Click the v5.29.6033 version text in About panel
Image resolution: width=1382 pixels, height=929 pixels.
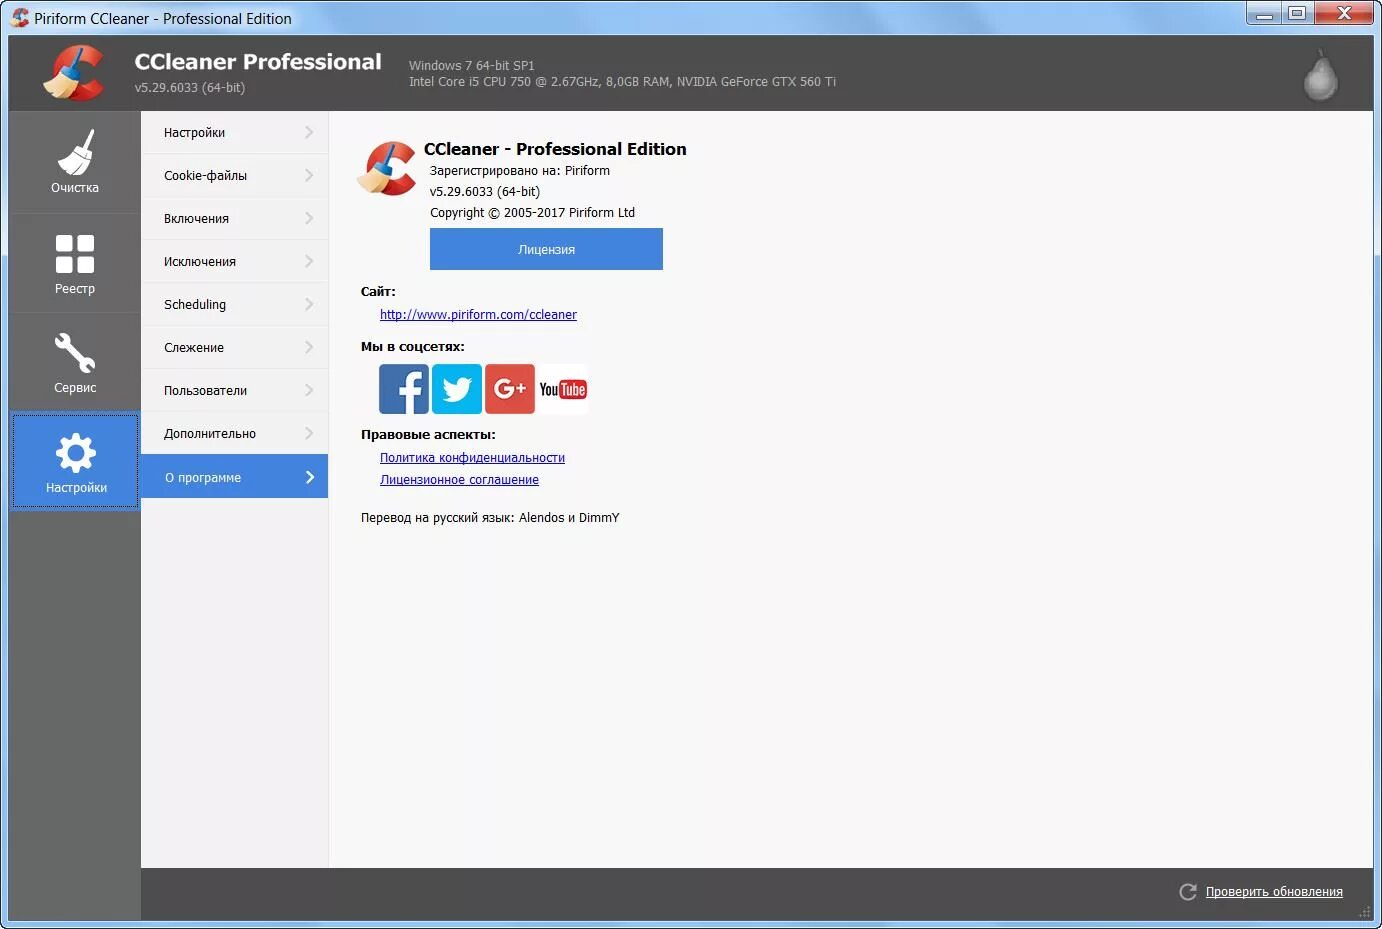tap(485, 192)
